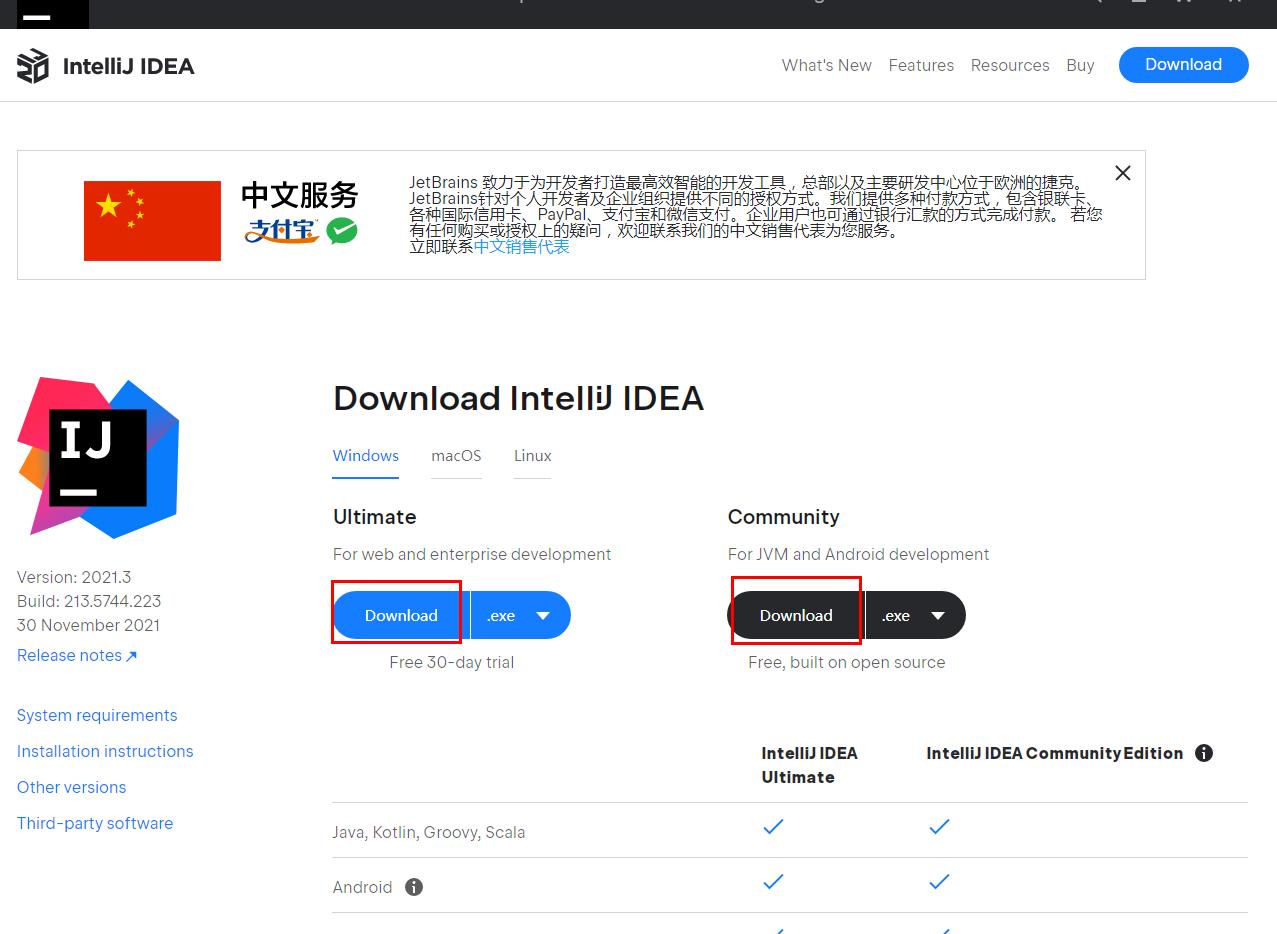The image size is (1277, 934).
Task: Click the WeChat Pay icon in the banner
Action: pyautogui.click(x=342, y=229)
